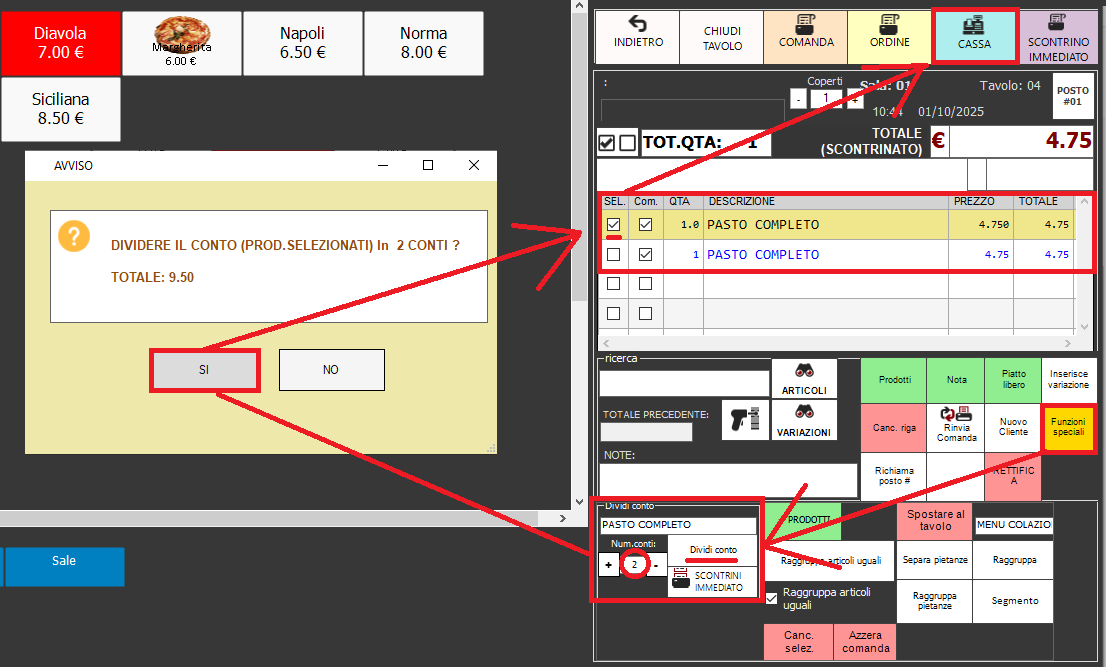The image size is (1106, 667).
Task: Increase Num.conti with the plus button
Action: (x=609, y=565)
